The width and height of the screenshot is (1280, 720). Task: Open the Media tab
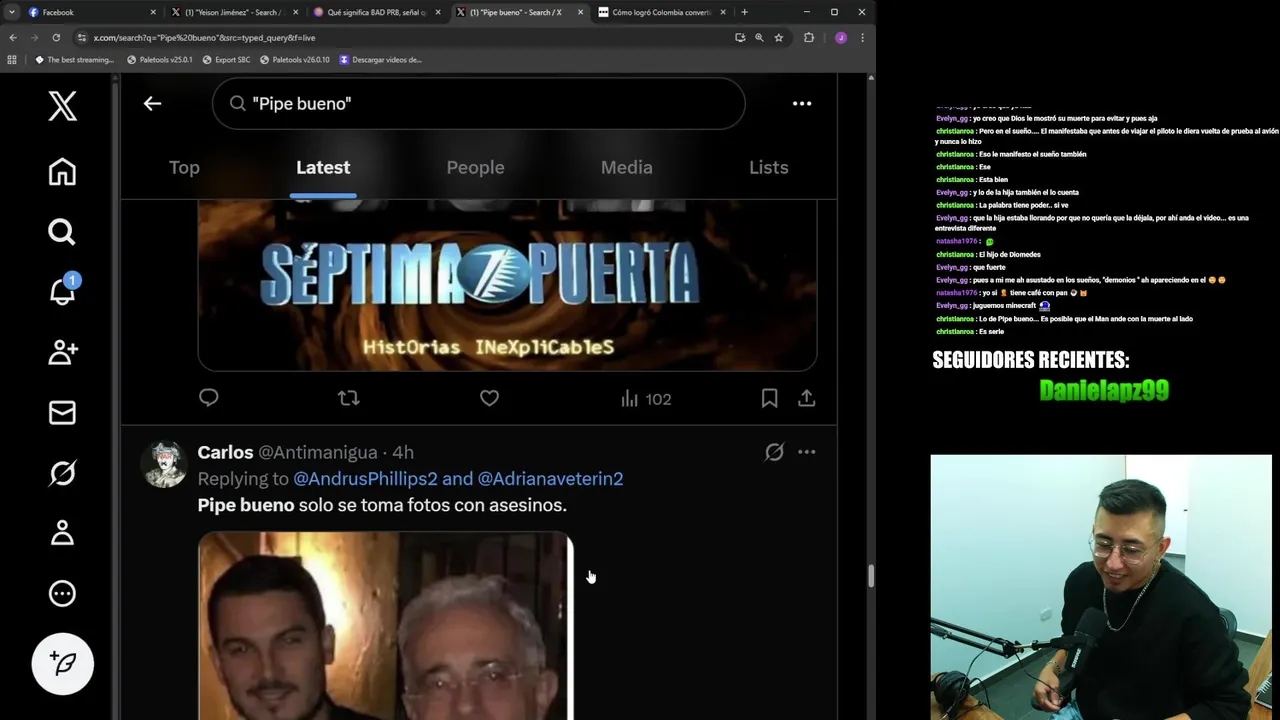coord(627,167)
